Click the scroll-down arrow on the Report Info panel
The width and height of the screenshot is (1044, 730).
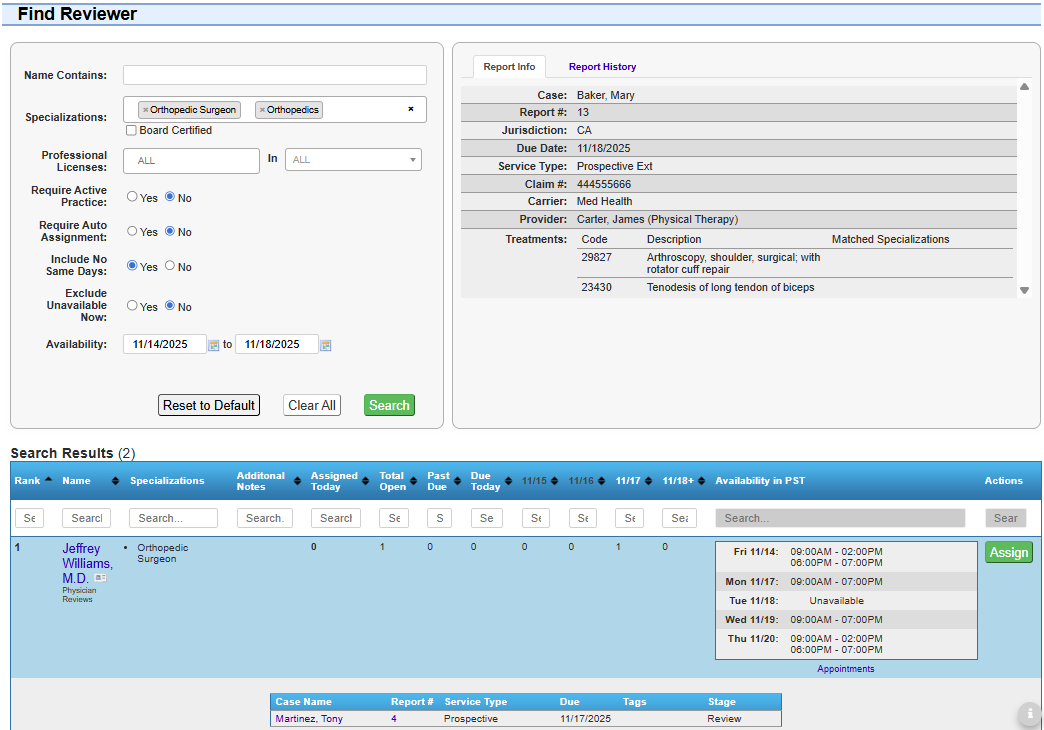(x=1024, y=290)
